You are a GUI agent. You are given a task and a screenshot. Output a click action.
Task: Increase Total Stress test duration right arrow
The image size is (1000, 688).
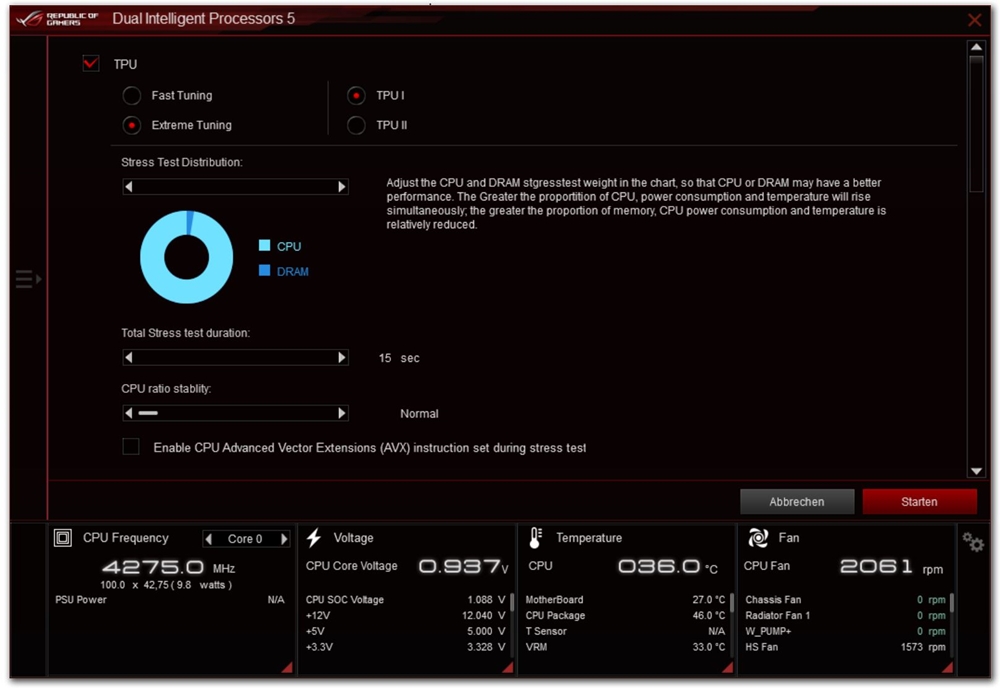pos(342,357)
